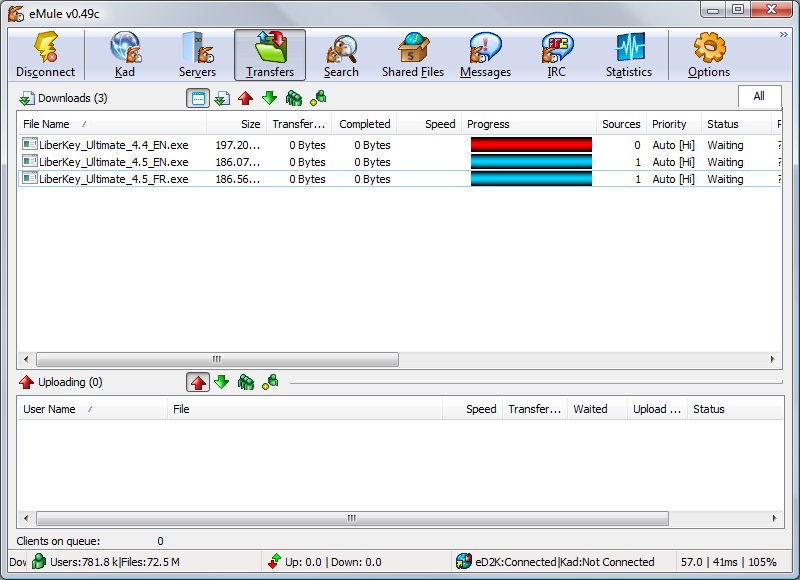Open the Messages panel

coord(485,55)
